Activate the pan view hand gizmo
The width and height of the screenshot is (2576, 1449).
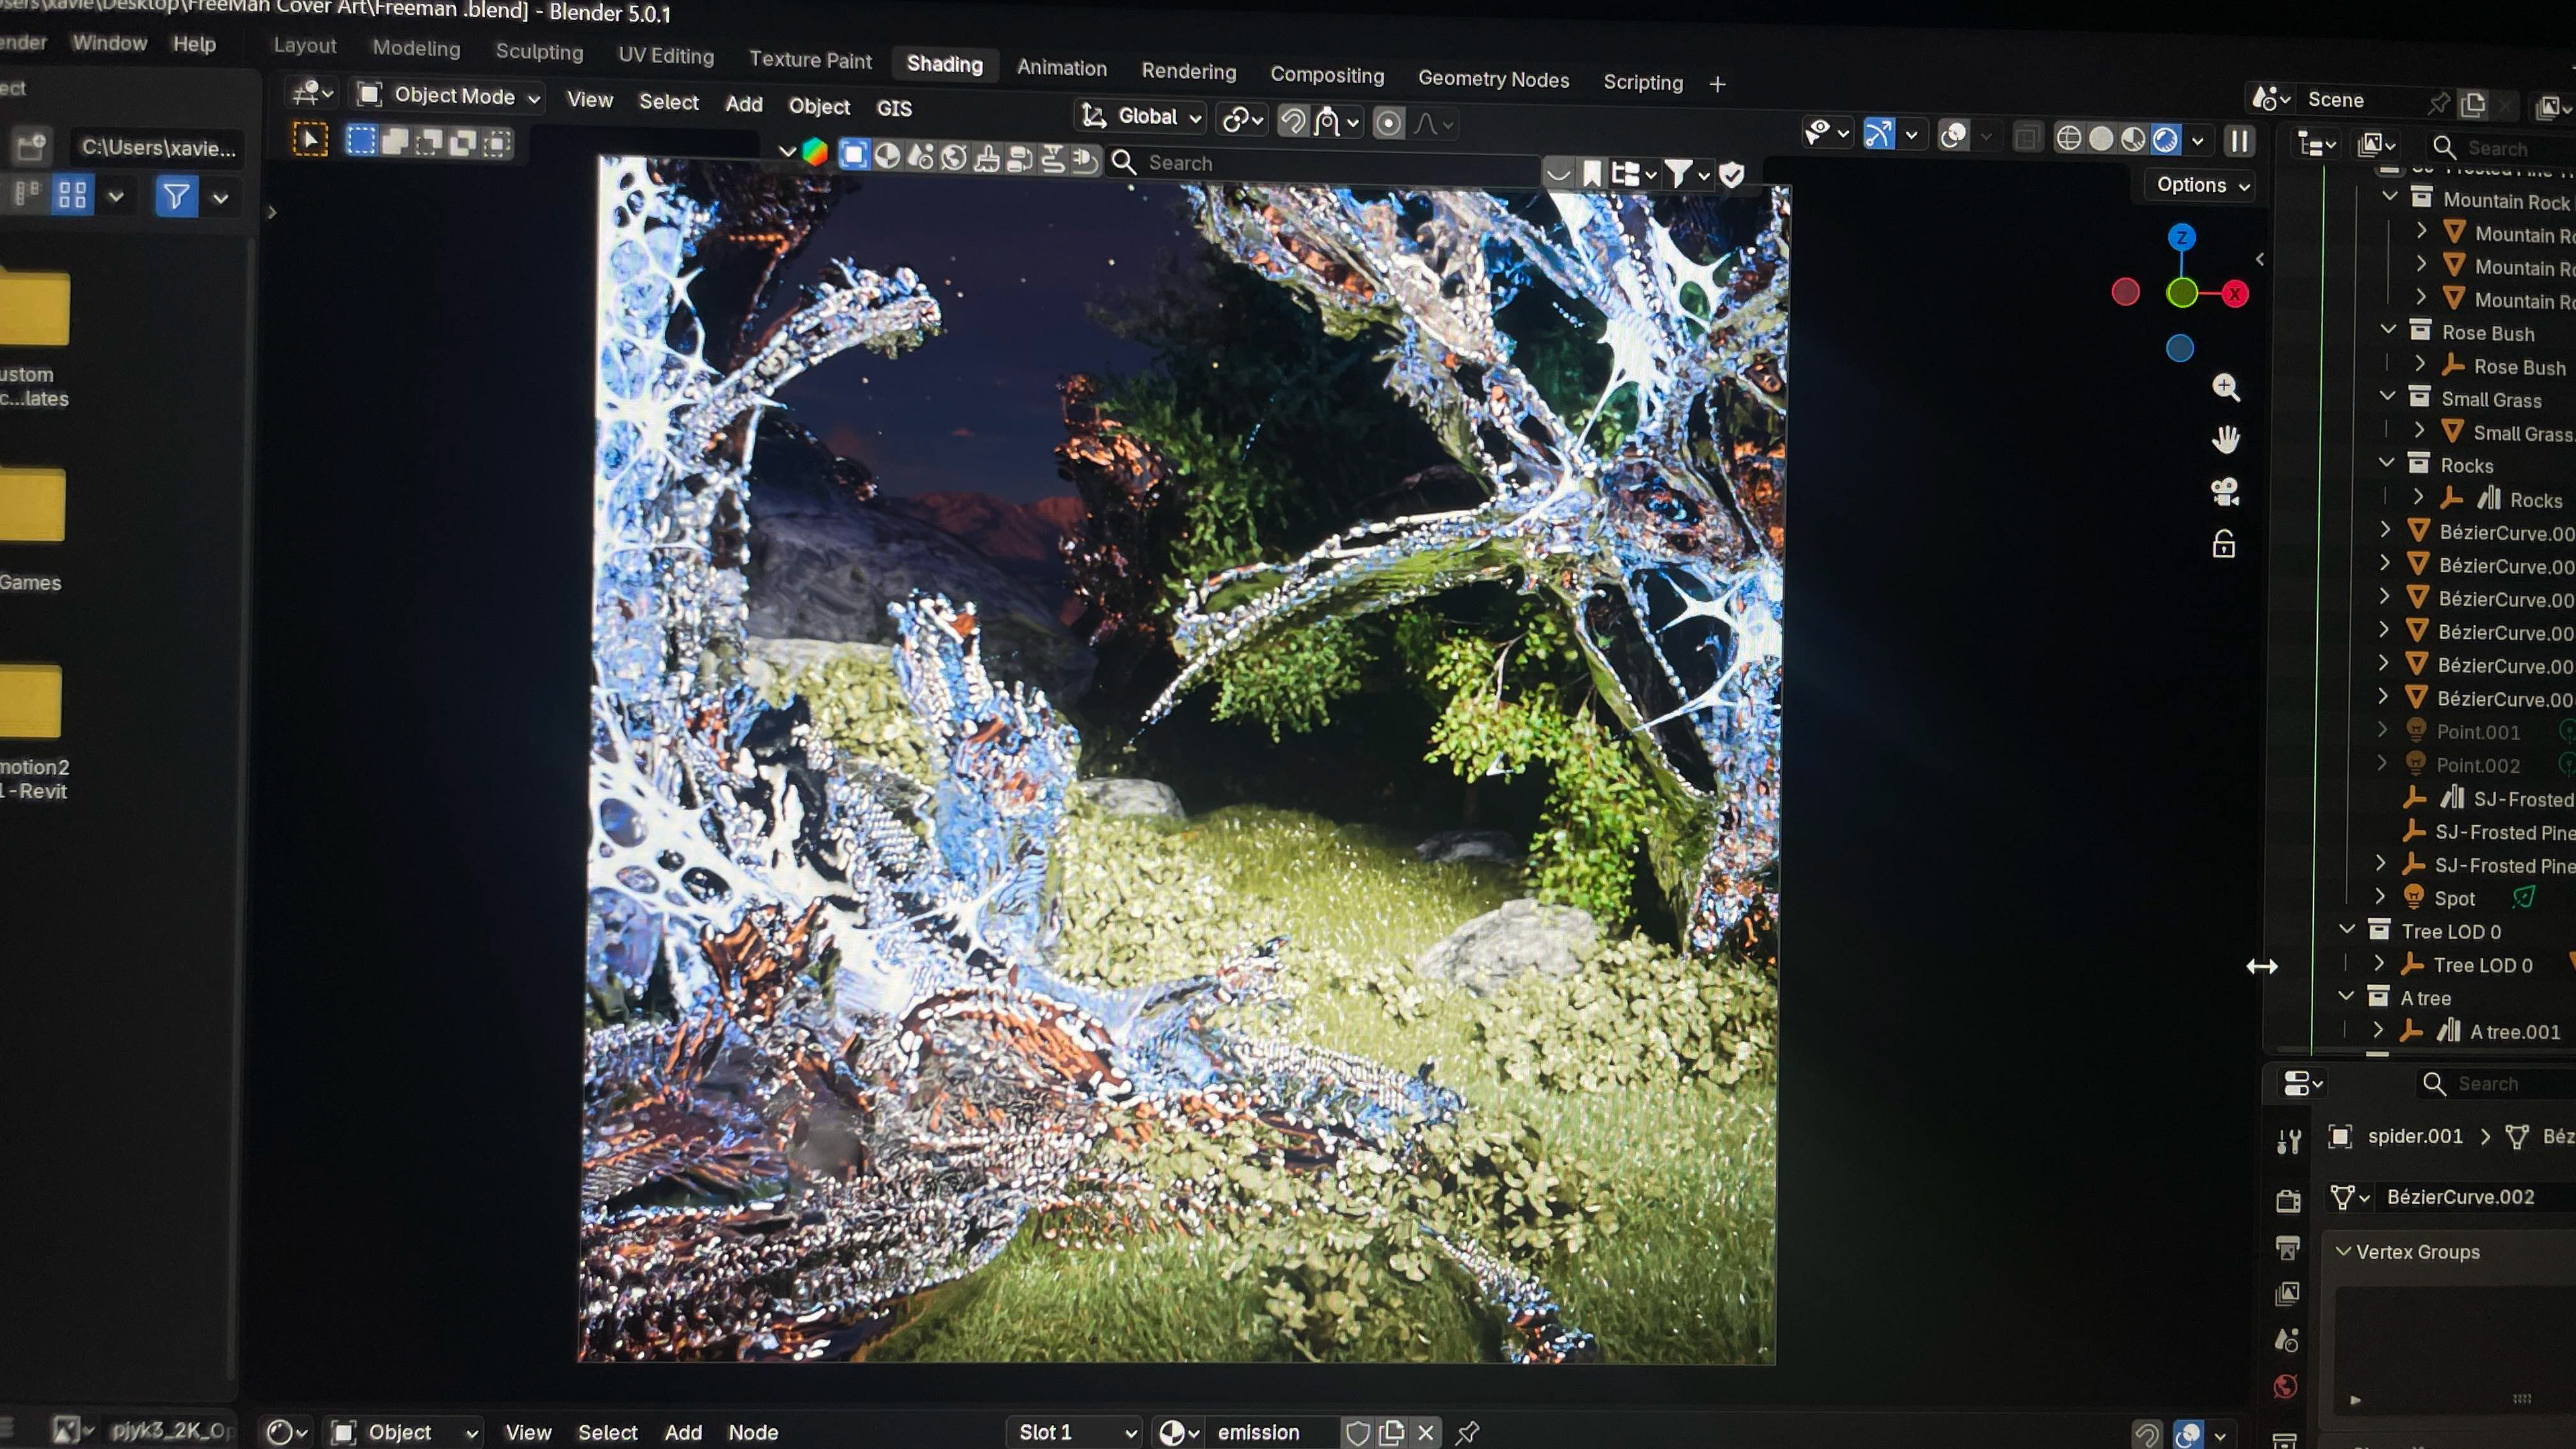(2226, 439)
